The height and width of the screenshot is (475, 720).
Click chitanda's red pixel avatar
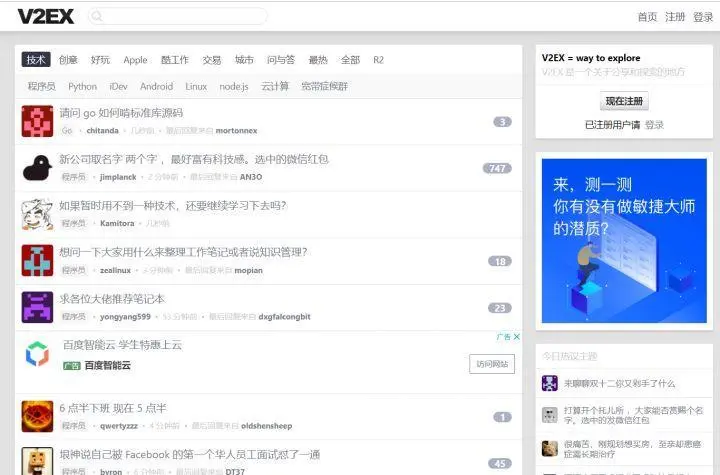(37, 121)
